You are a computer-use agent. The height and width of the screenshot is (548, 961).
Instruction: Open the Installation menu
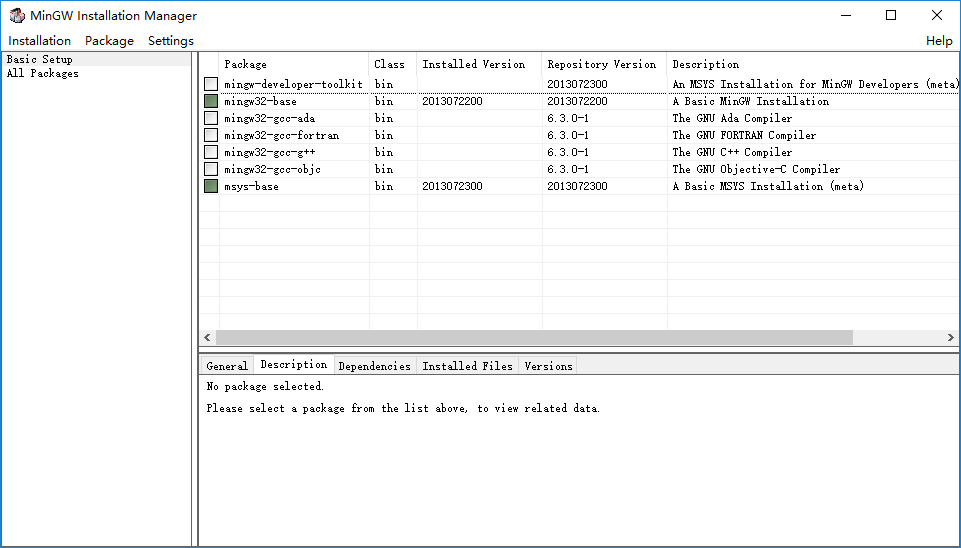pos(39,40)
